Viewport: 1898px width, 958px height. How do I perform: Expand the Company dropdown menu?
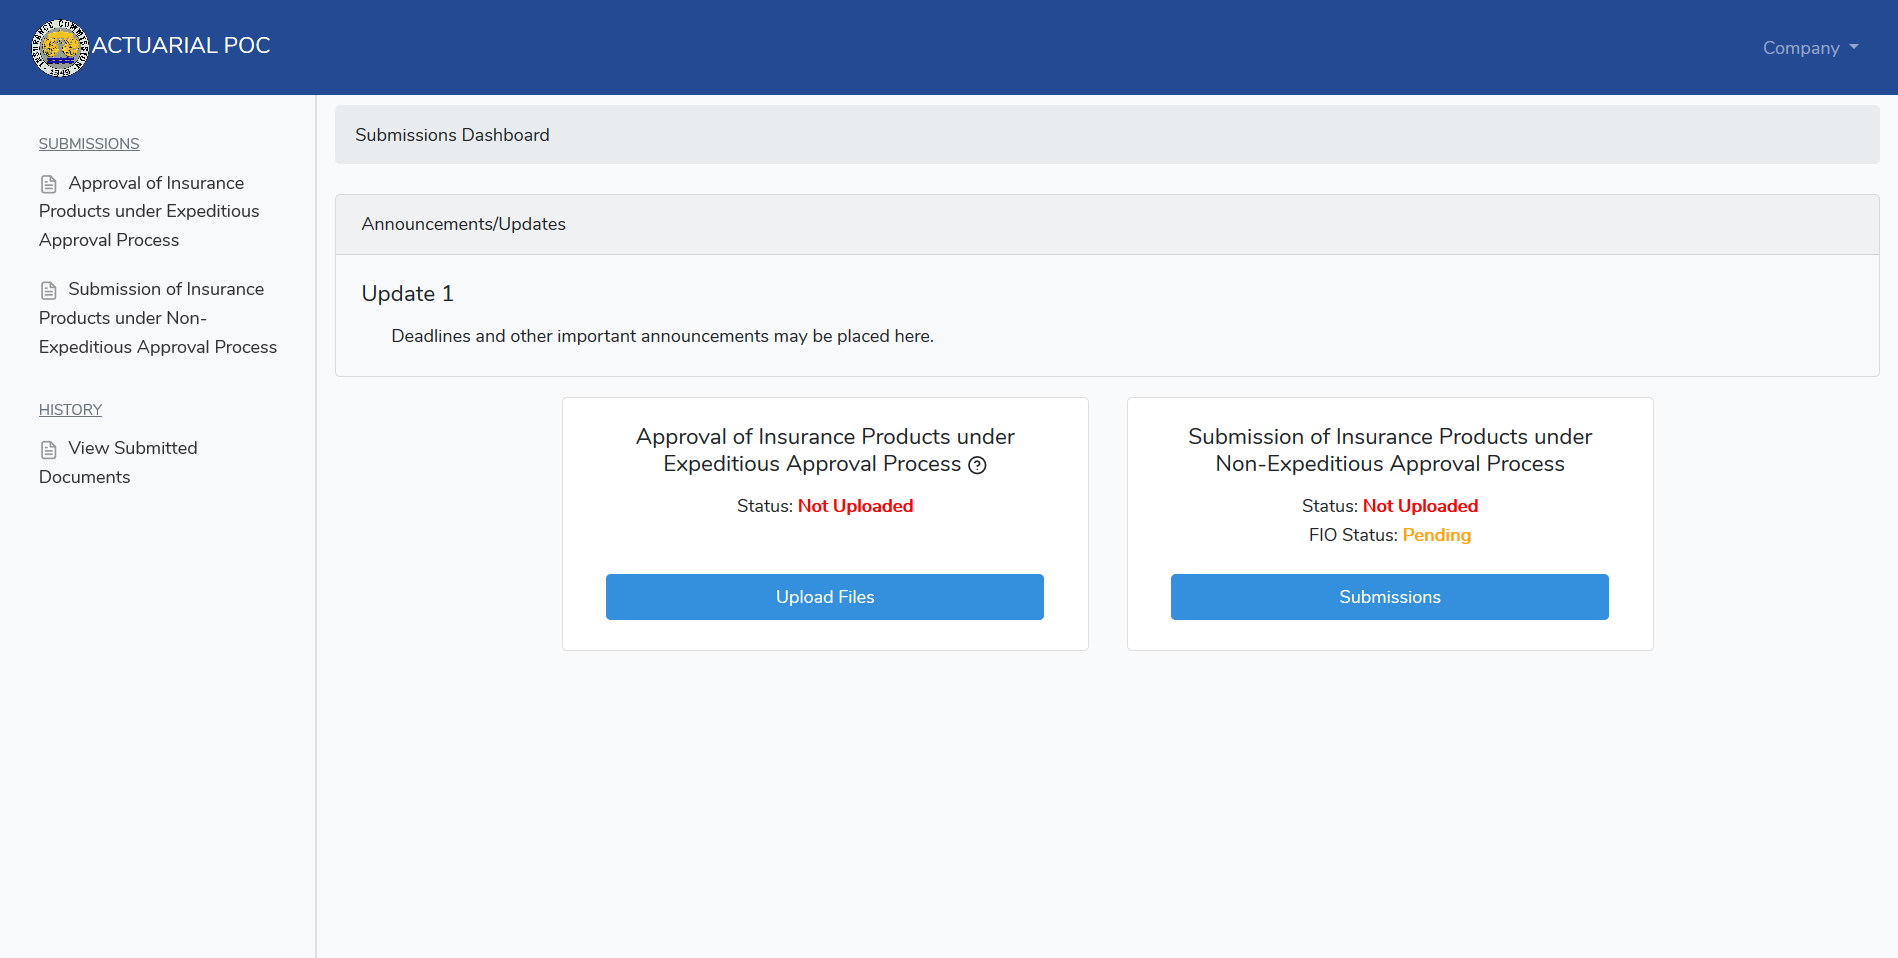coord(1810,48)
